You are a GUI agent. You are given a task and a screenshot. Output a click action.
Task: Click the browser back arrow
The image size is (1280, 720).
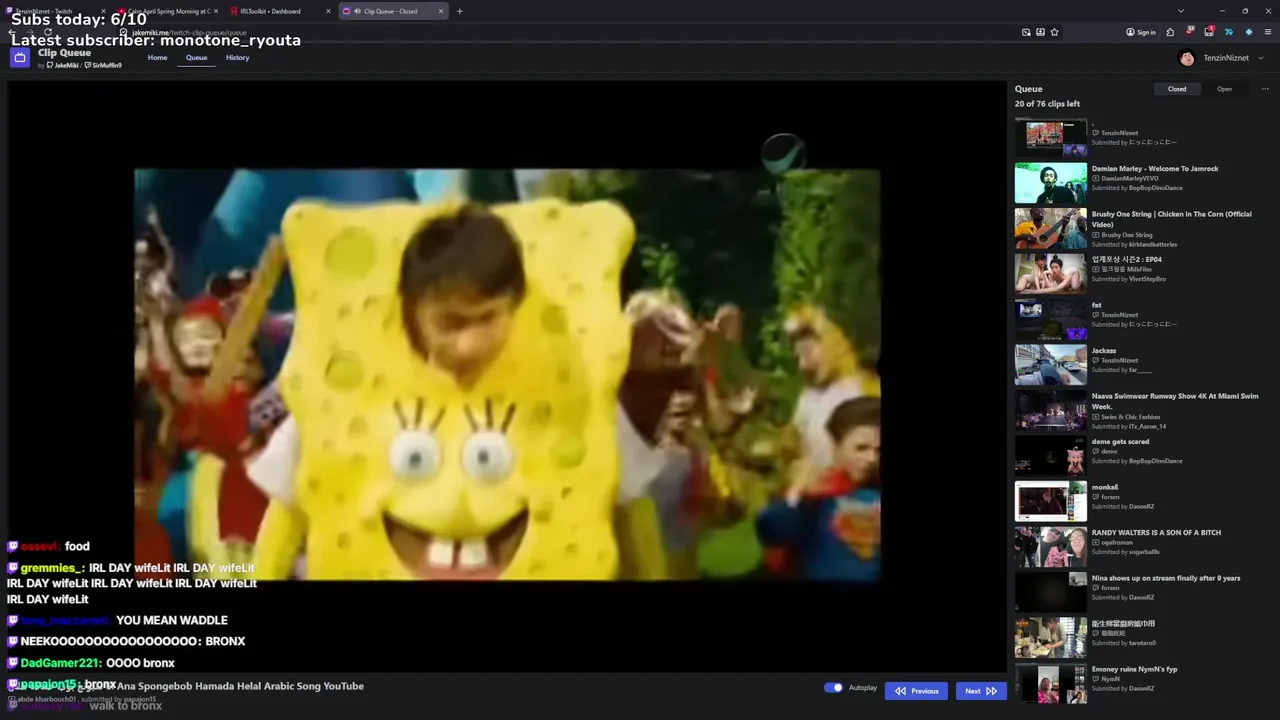pos(12,32)
